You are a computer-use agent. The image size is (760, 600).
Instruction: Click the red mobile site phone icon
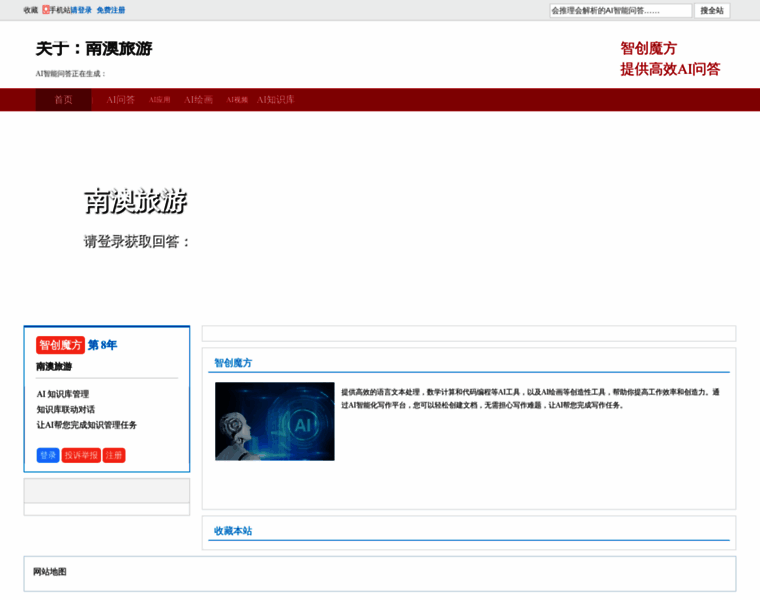click(x=46, y=10)
